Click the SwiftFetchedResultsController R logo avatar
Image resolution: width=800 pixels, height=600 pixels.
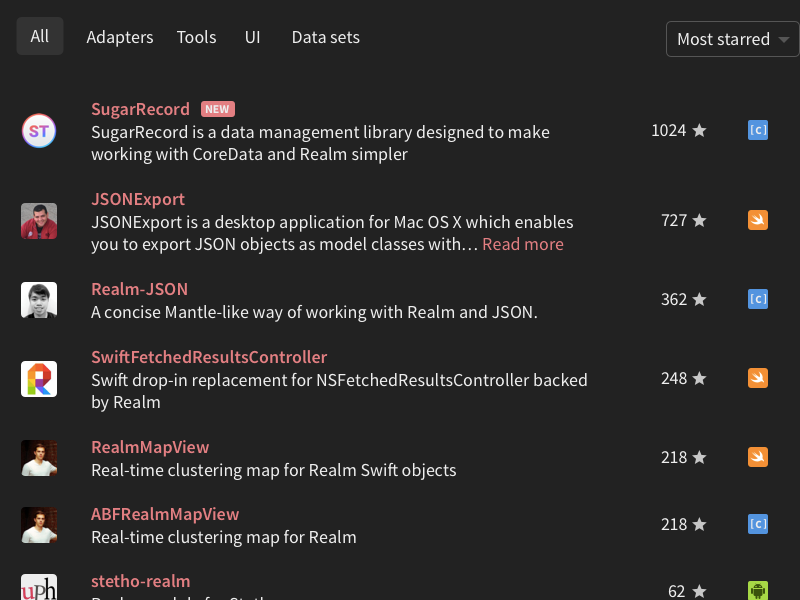click(39, 379)
